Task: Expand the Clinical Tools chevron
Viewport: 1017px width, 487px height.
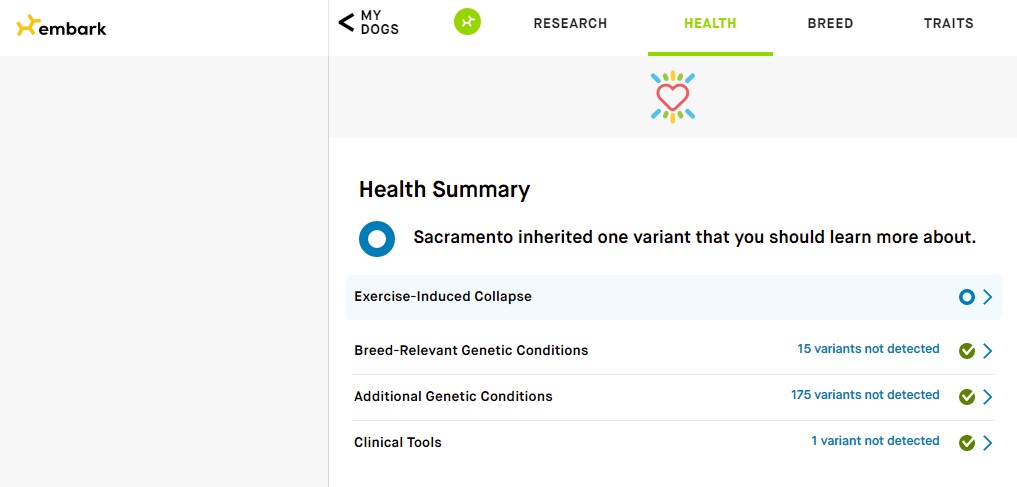Action: (987, 443)
